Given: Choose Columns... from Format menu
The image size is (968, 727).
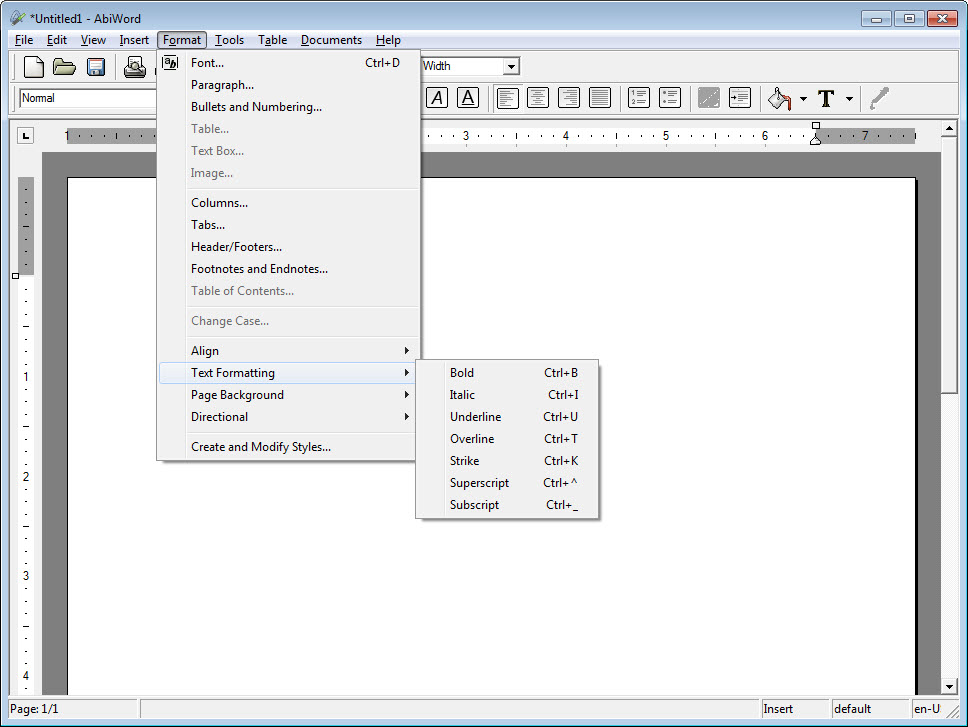Looking at the screenshot, I should click(289, 203).
